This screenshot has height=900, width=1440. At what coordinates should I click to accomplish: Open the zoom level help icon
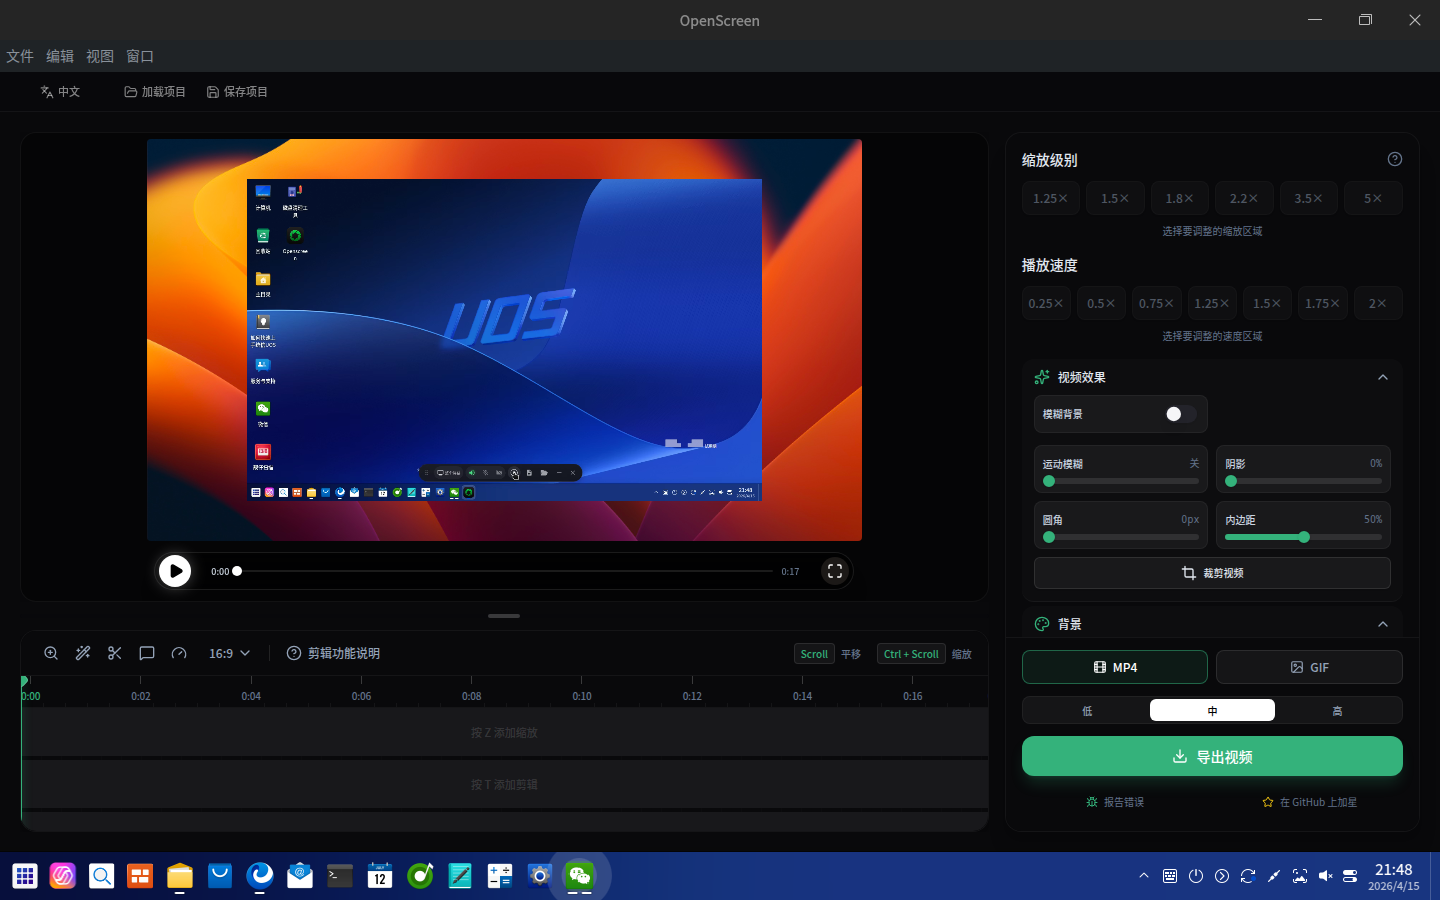[x=1395, y=159]
